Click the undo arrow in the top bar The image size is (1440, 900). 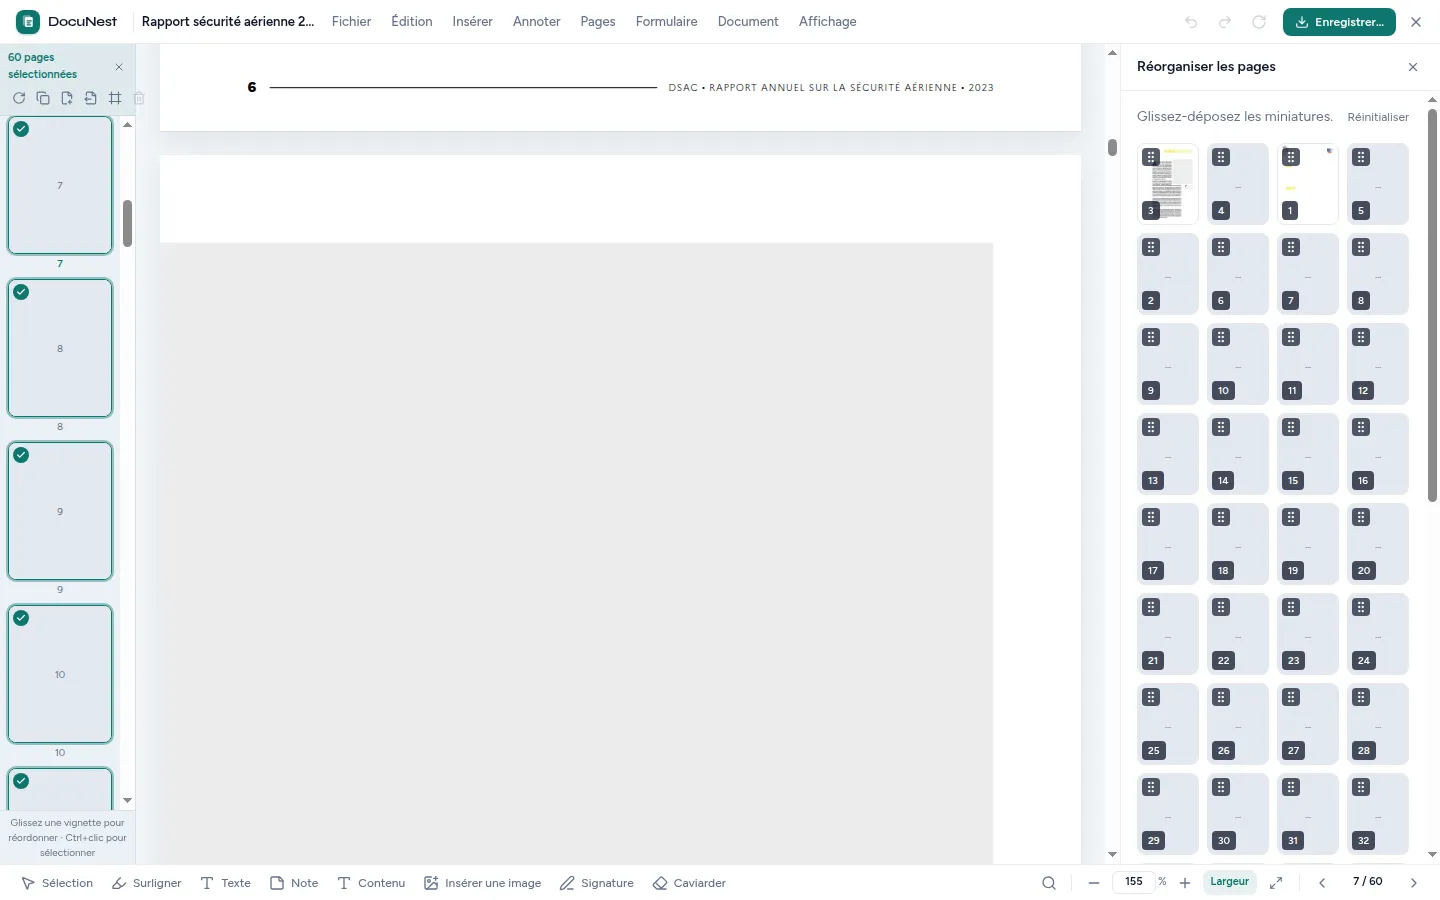[x=1191, y=22]
